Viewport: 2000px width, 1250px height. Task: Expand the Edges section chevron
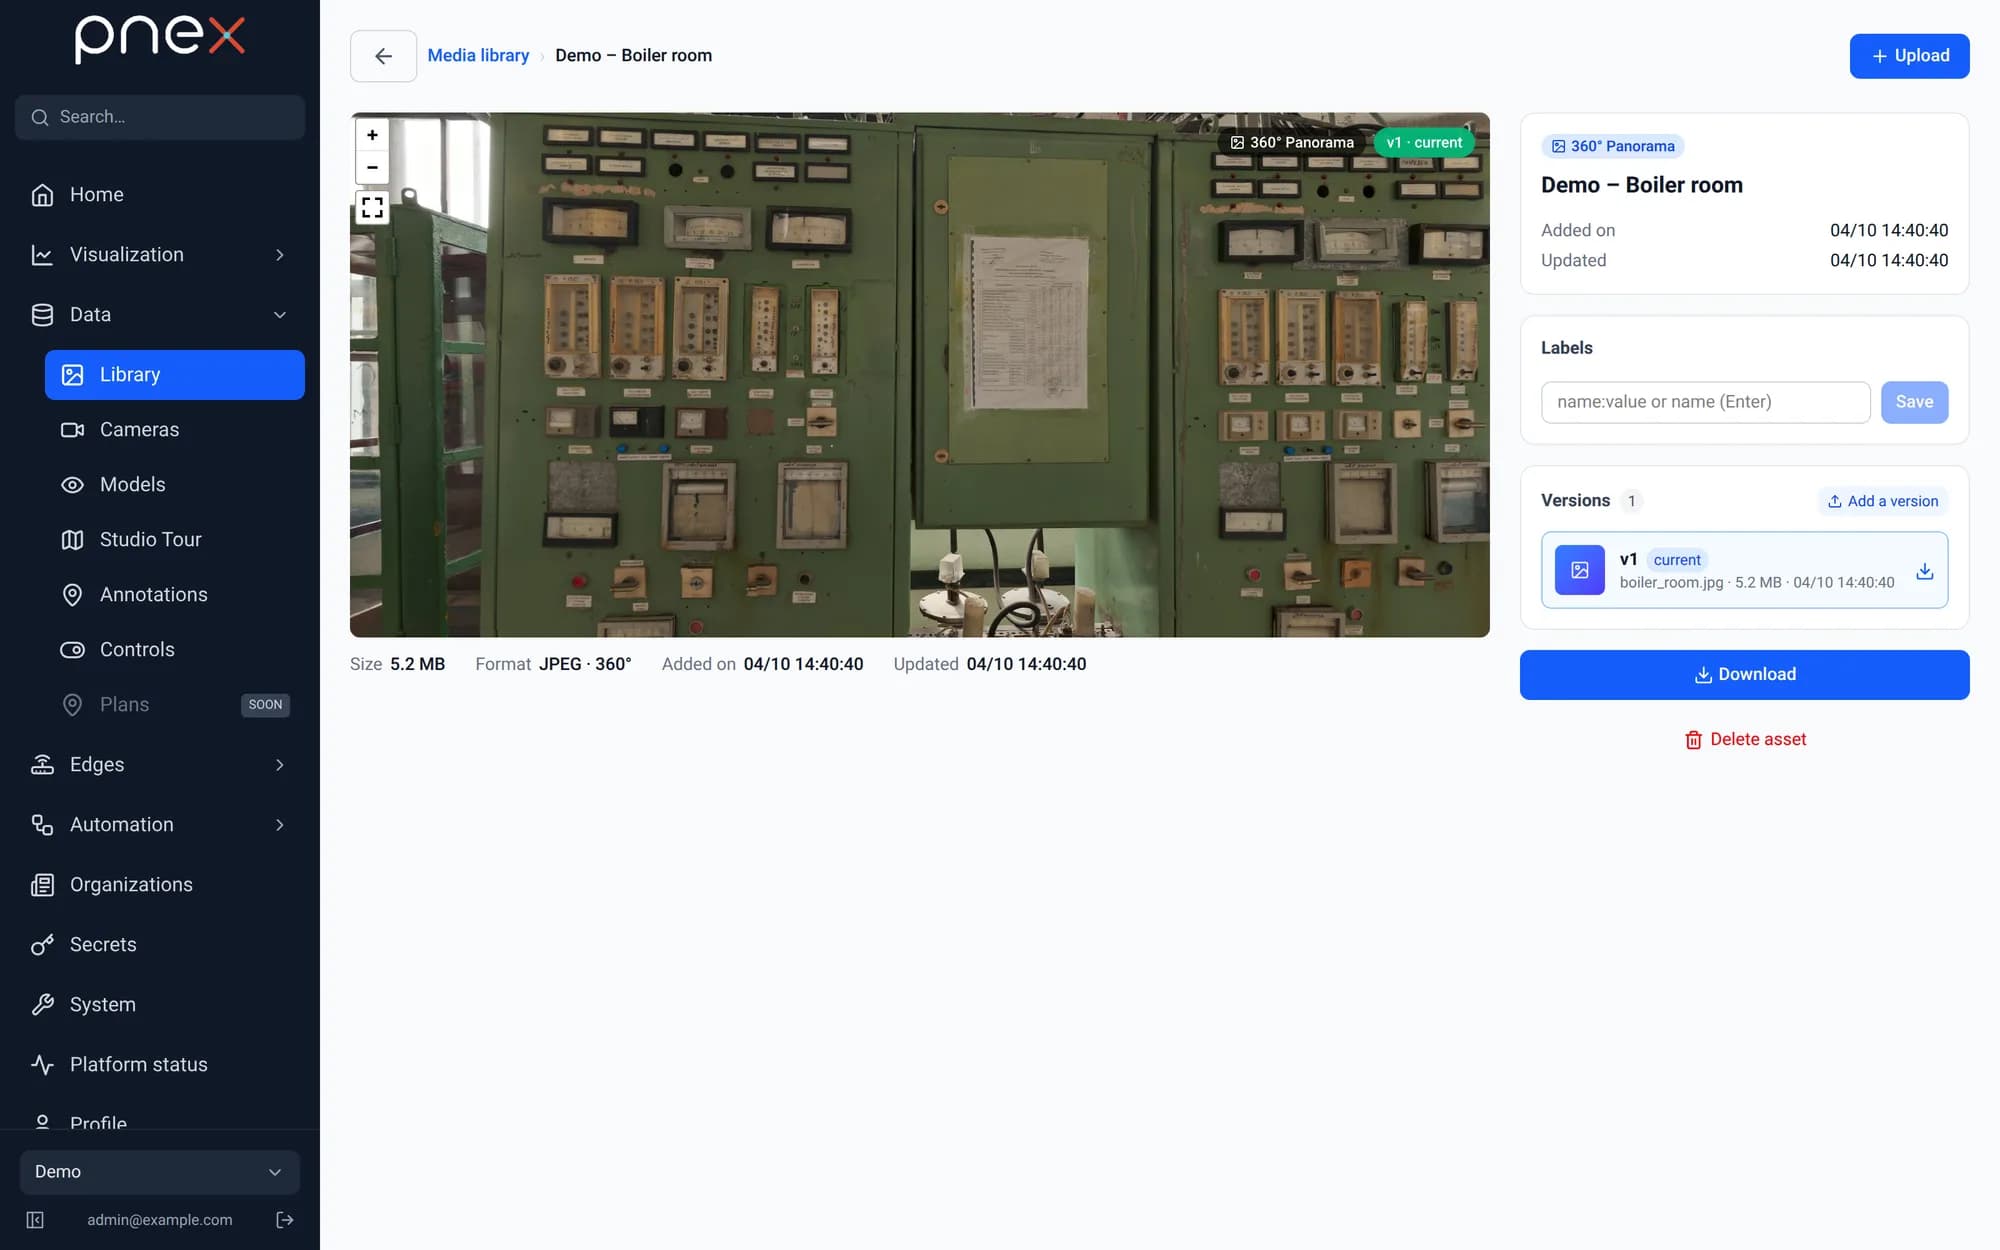[x=280, y=765]
